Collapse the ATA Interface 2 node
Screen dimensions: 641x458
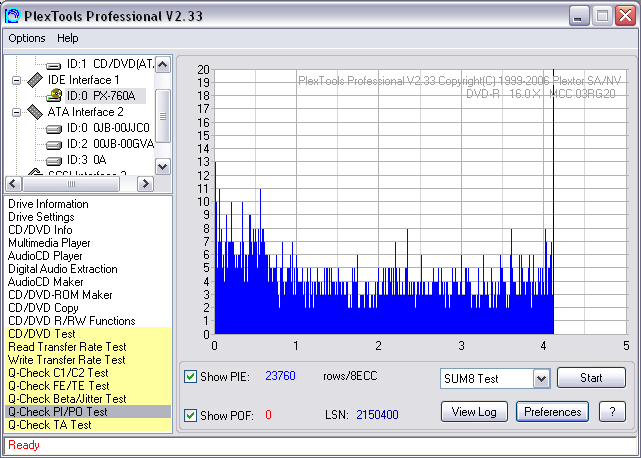16,112
